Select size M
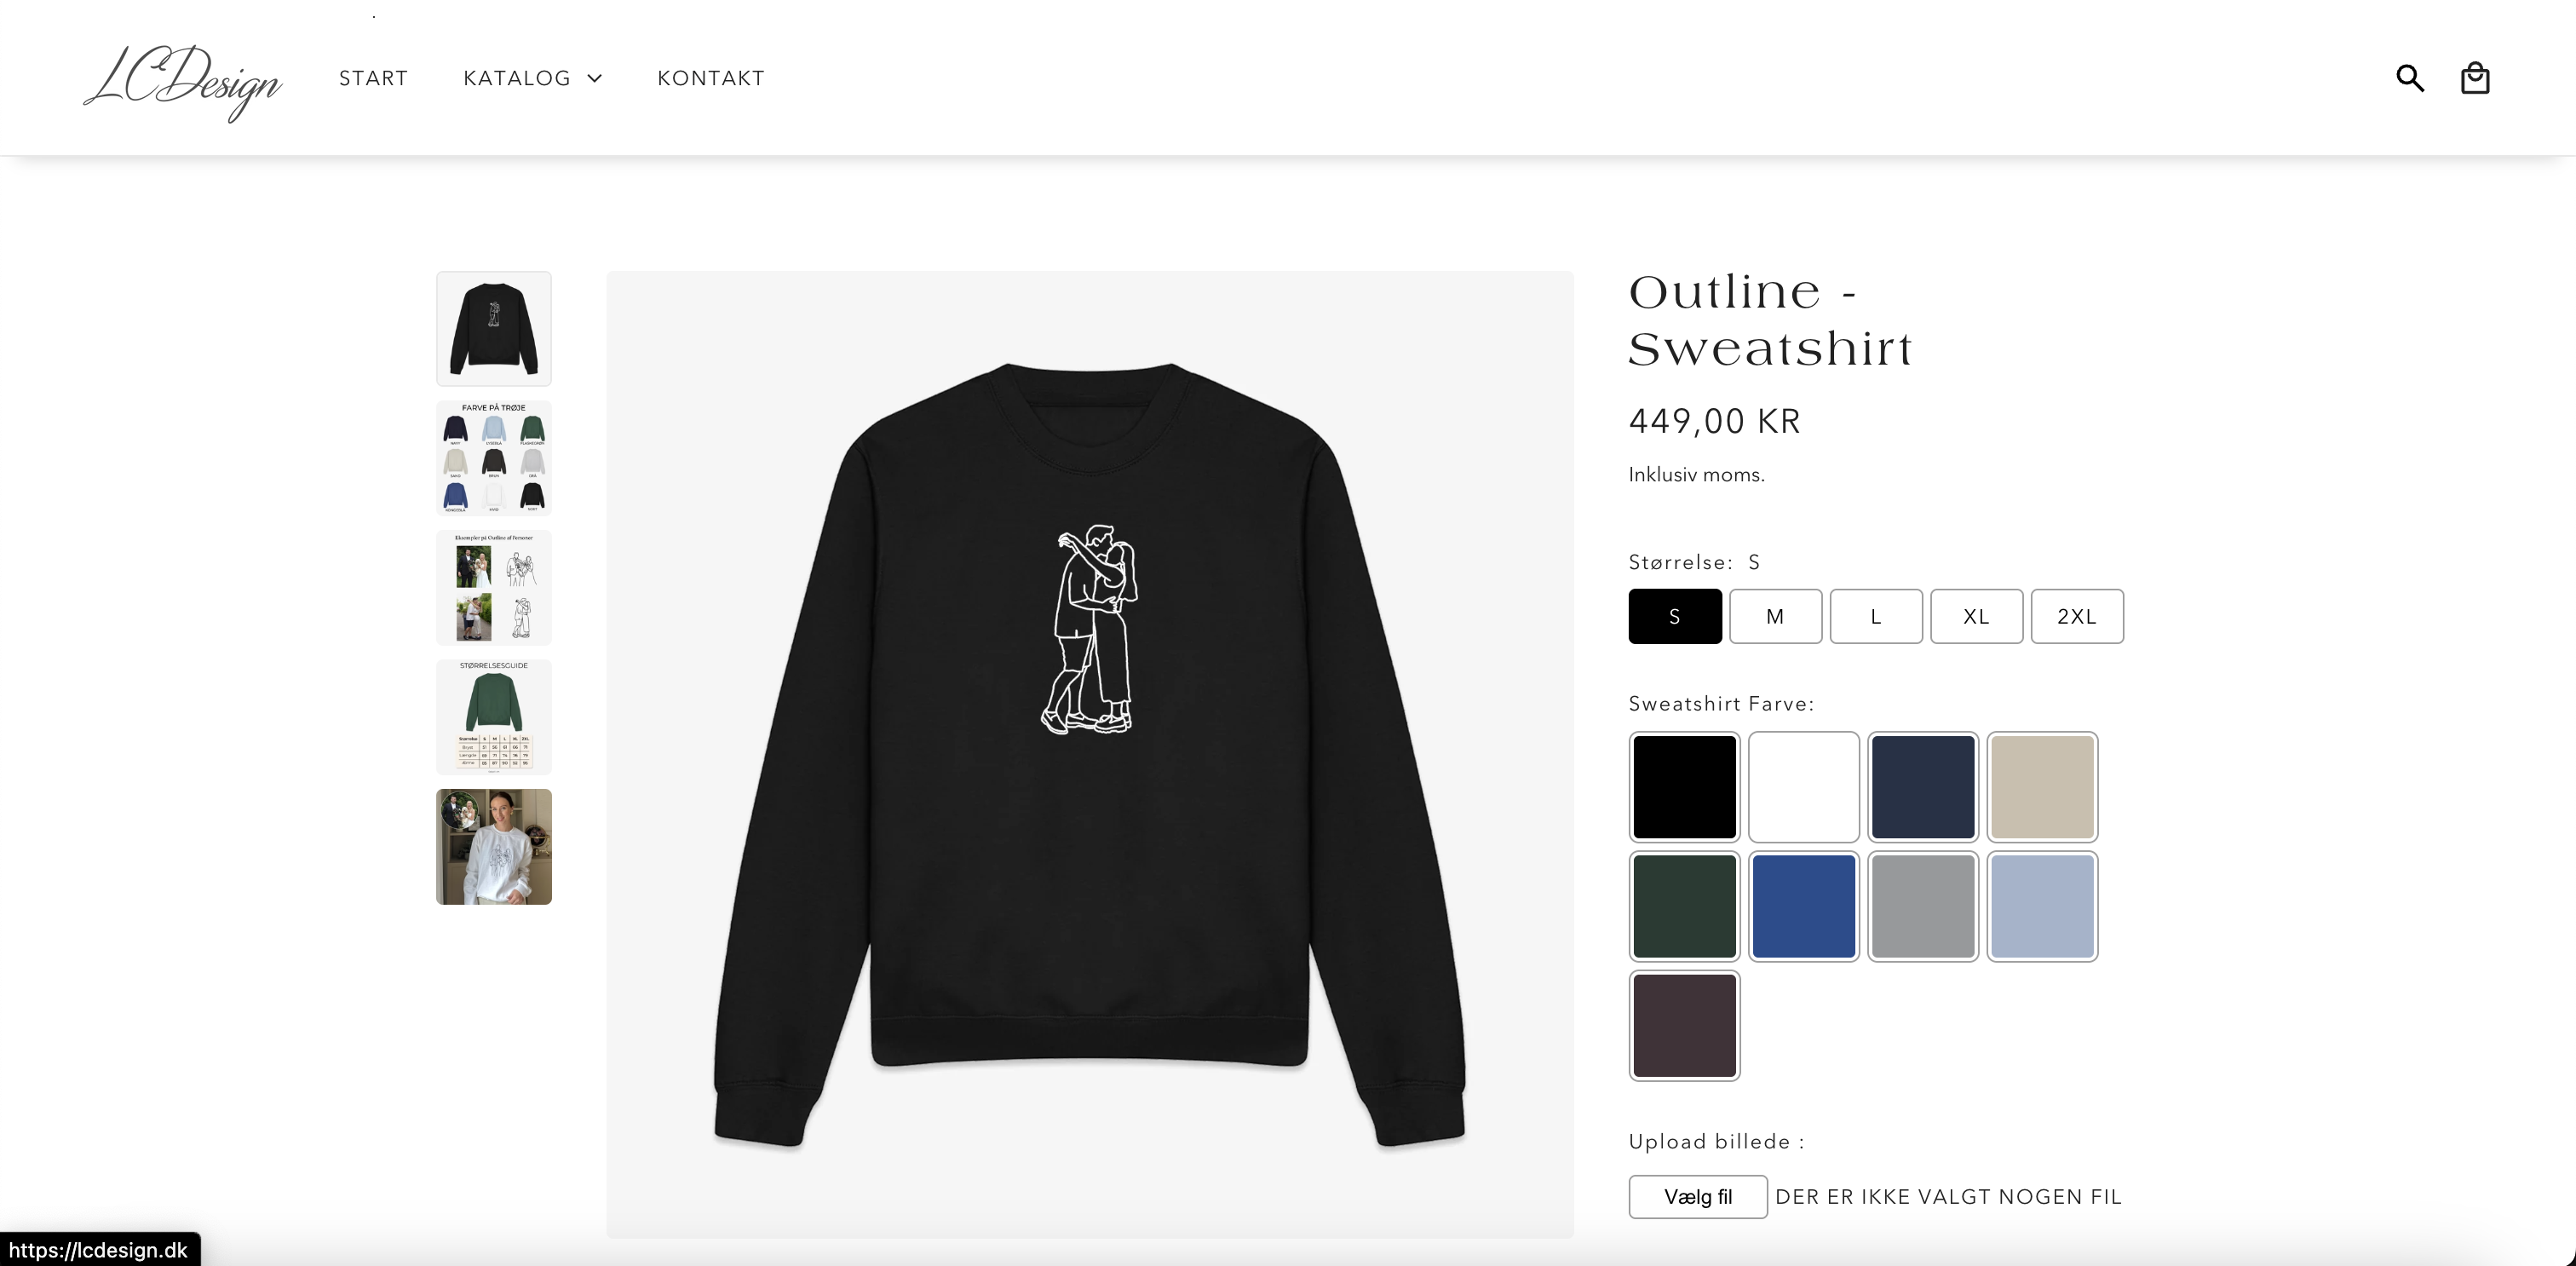Screen dimensions: 2576x1266 tap(1775, 616)
